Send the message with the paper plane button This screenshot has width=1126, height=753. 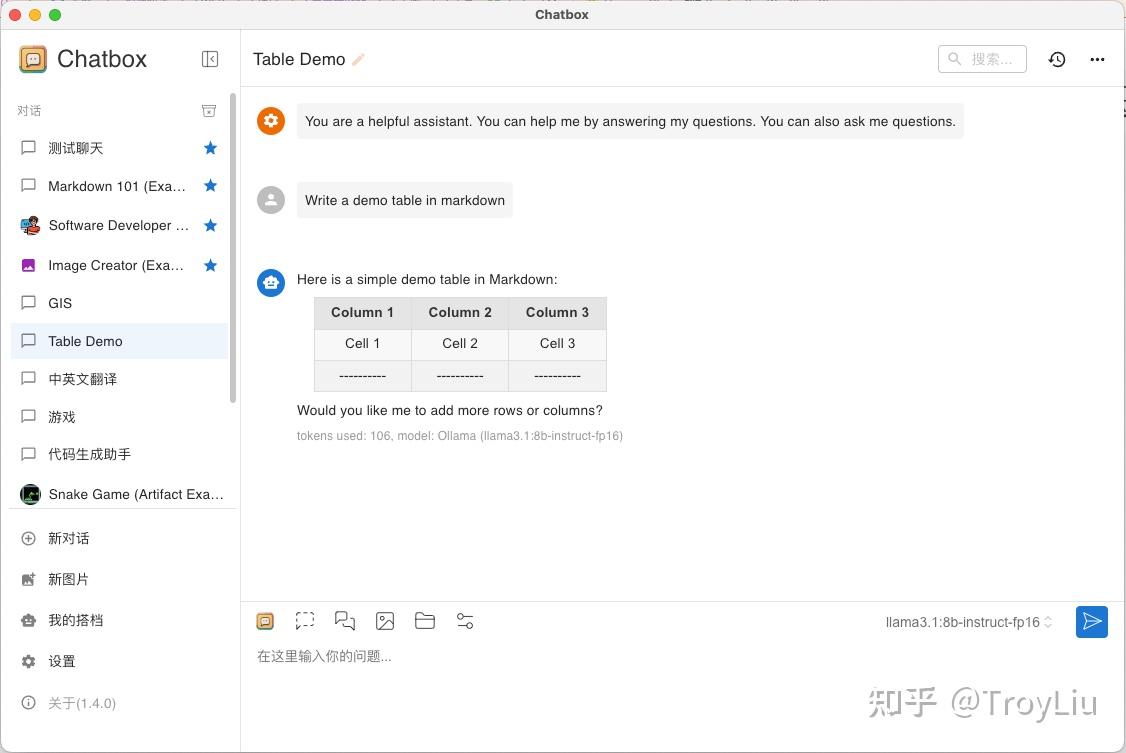point(1091,621)
